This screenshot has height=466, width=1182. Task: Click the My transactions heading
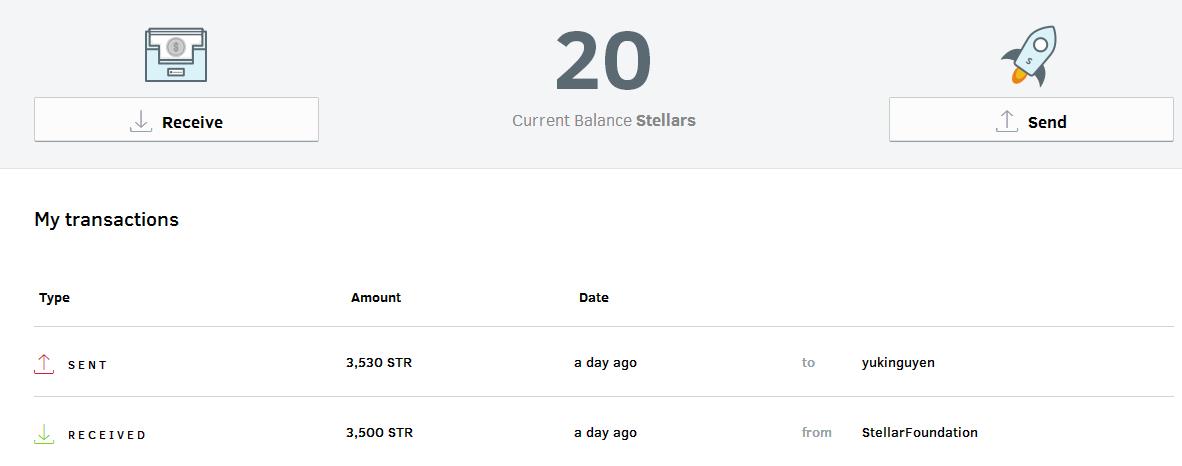(107, 220)
